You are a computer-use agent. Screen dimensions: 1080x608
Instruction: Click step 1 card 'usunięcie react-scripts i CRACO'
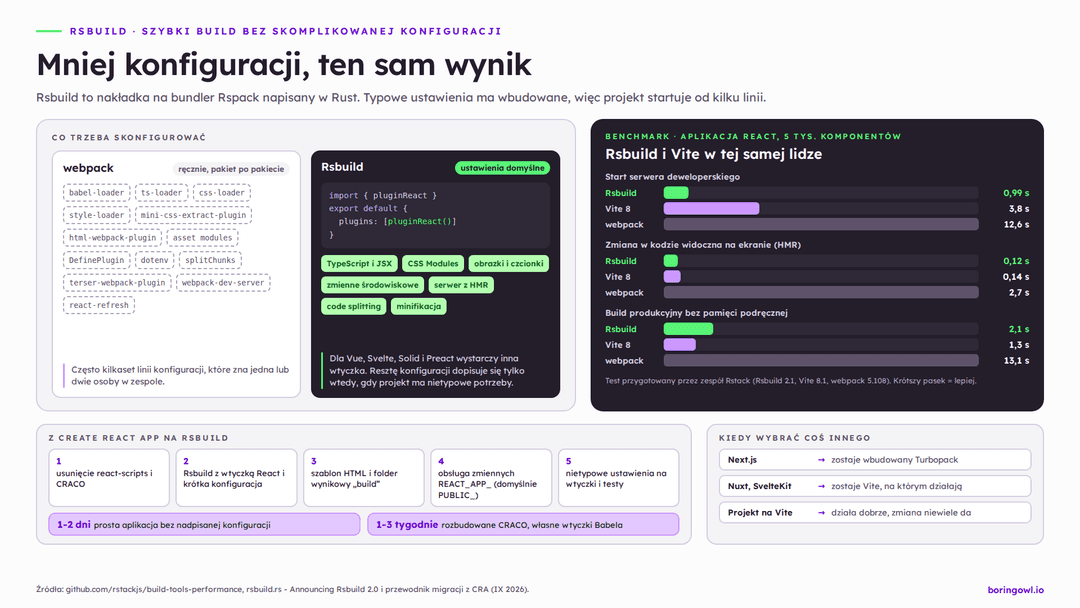click(x=109, y=478)
